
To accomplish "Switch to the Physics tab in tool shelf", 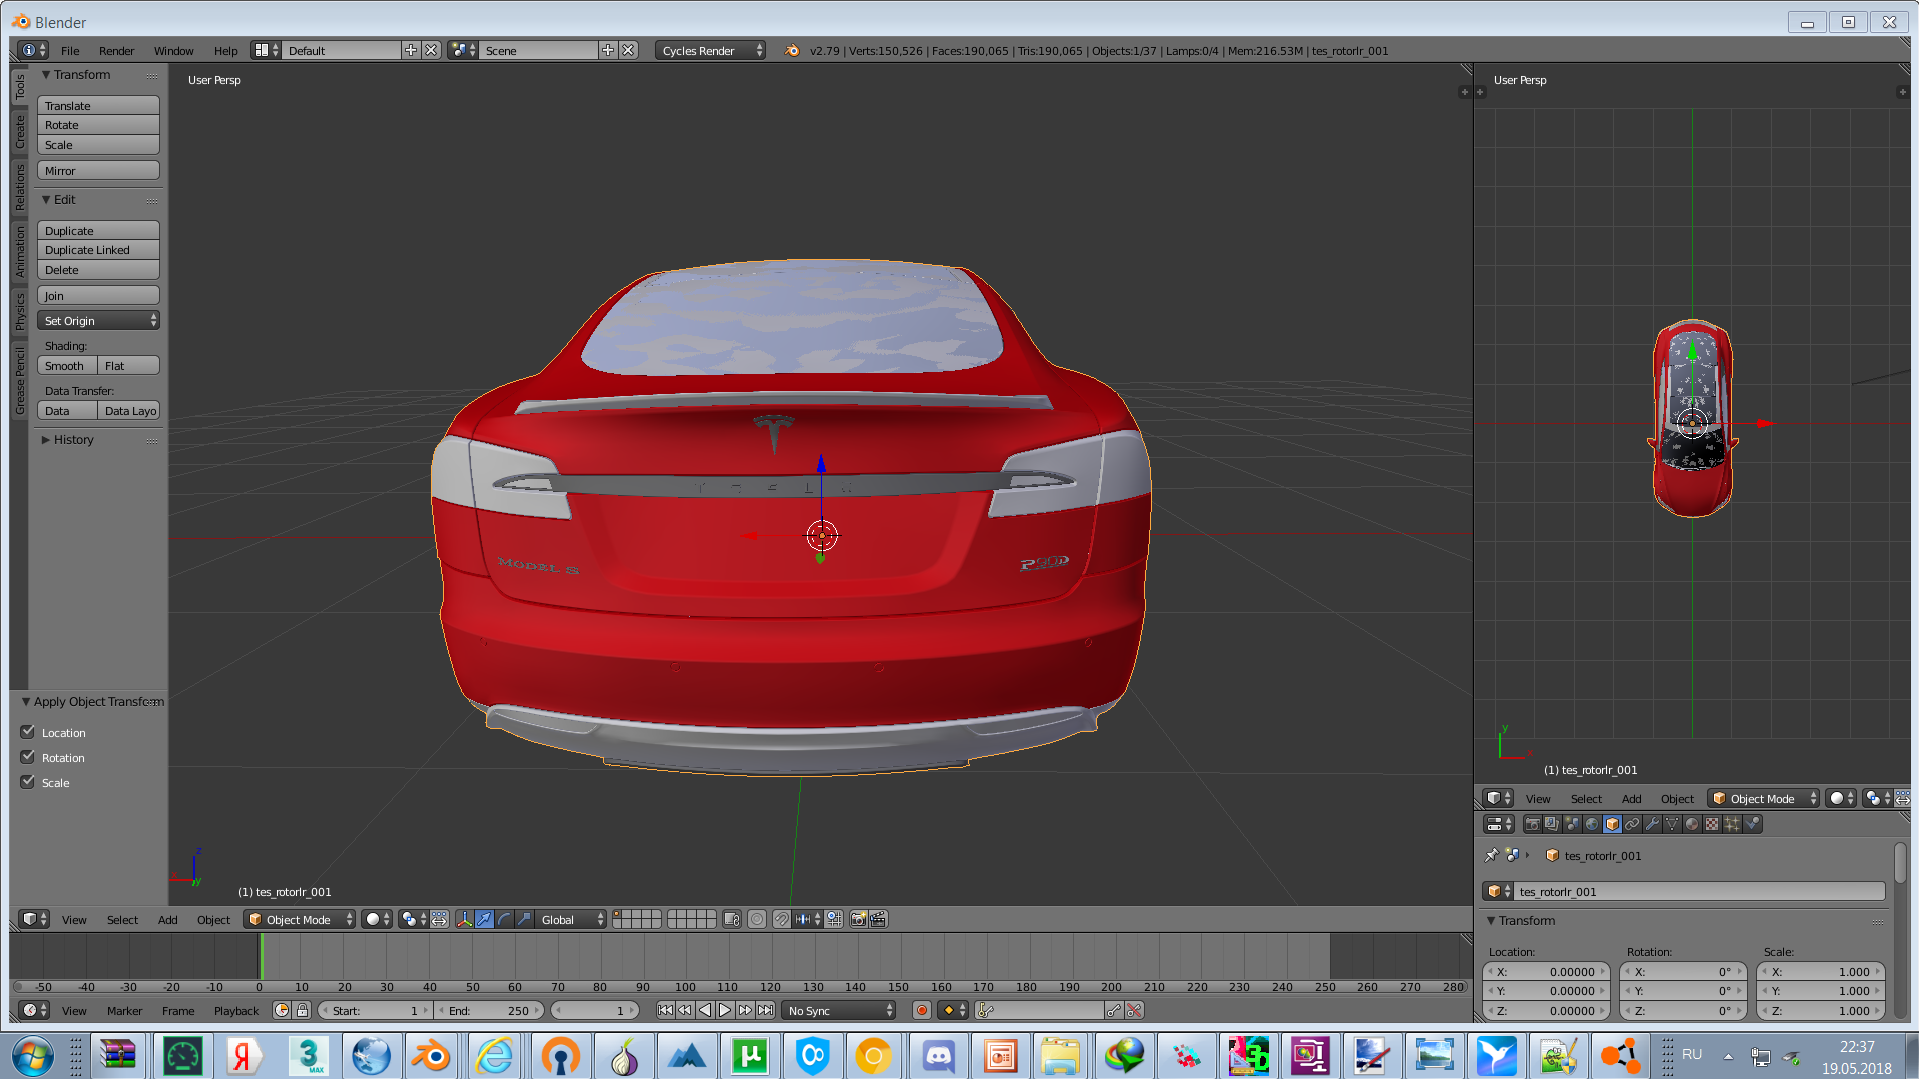I will click(x=19, y=311).
